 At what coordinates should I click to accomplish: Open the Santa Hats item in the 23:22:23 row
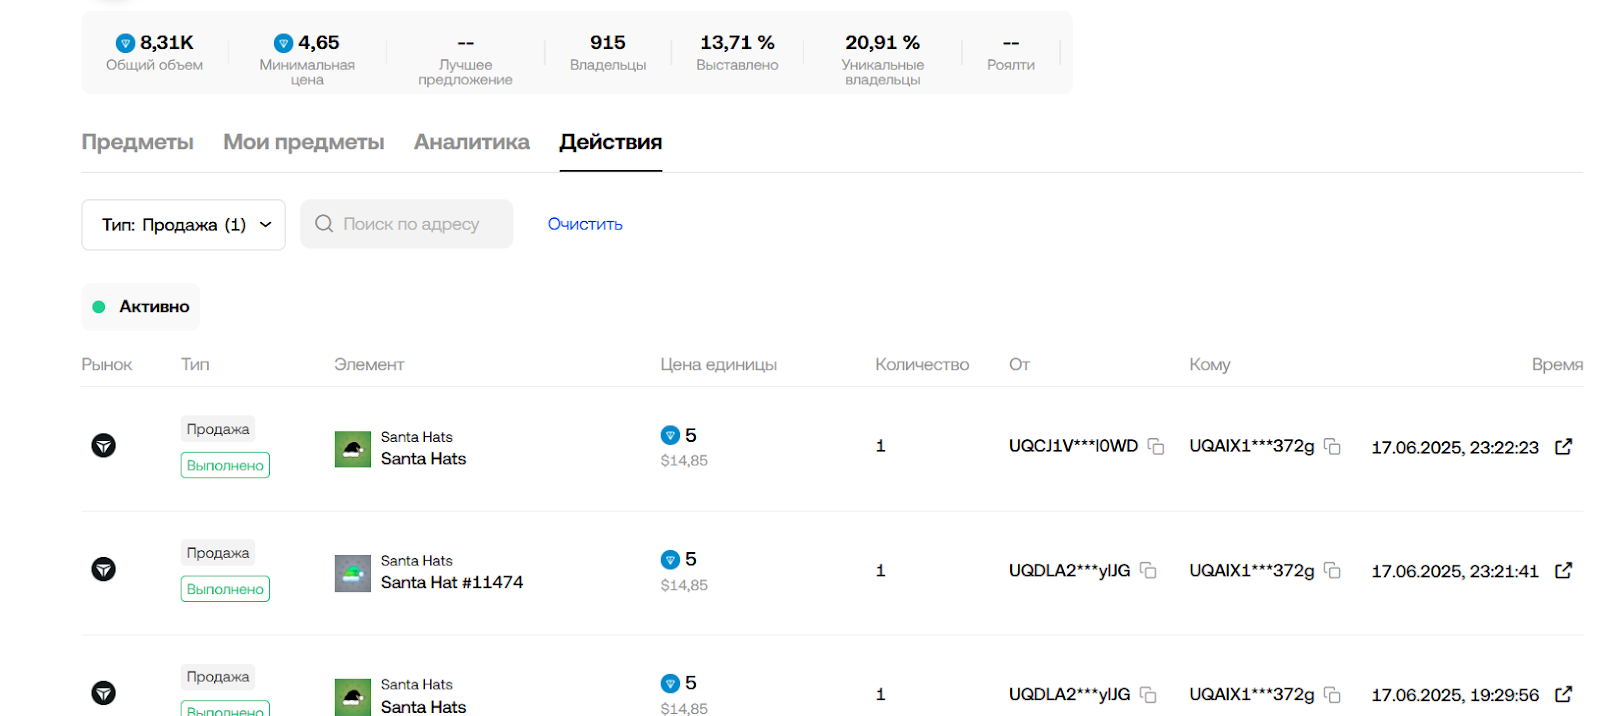point(424,458)
